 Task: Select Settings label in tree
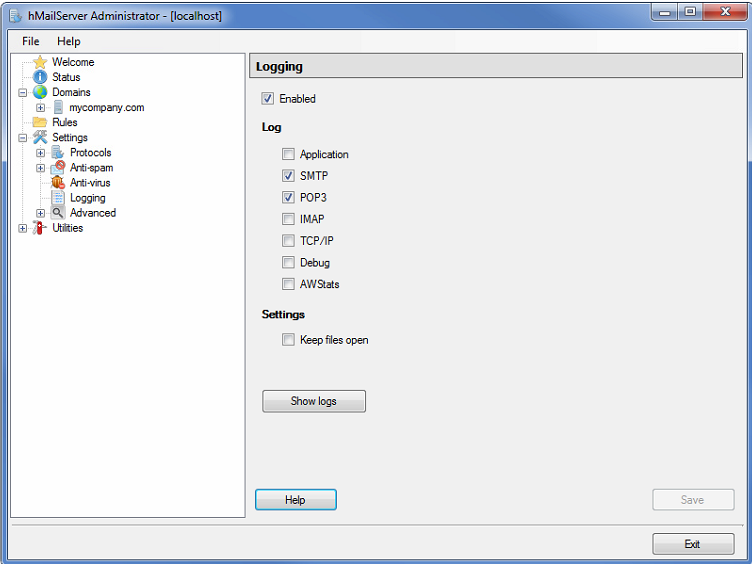(x=70, y=137)
